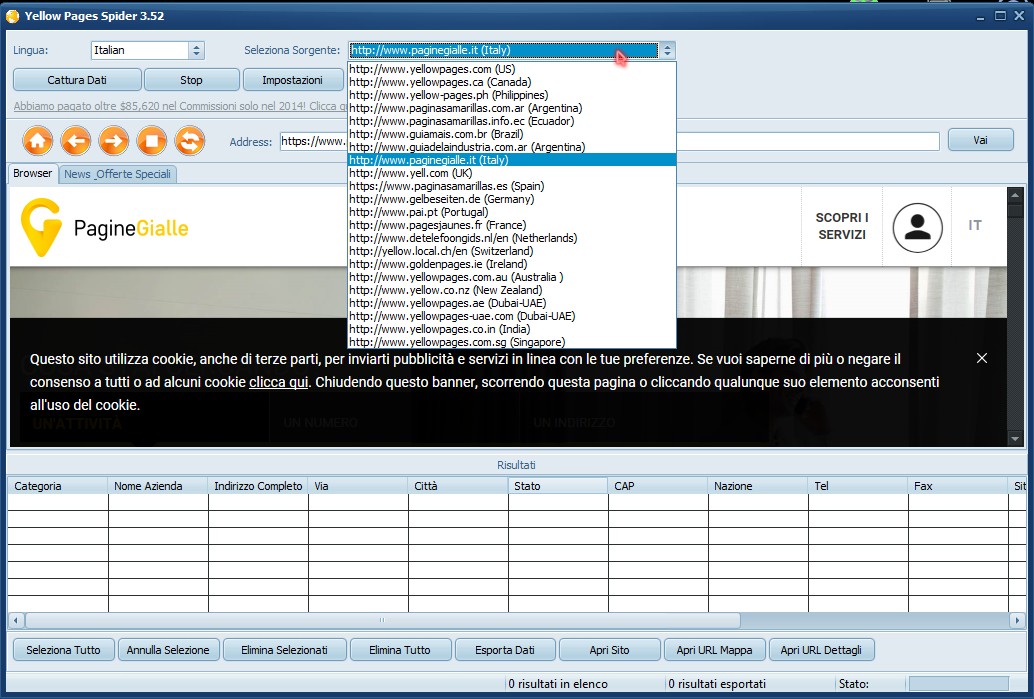Click Apri URL Mappa button

pyautogui.click(x=714, y=650)
